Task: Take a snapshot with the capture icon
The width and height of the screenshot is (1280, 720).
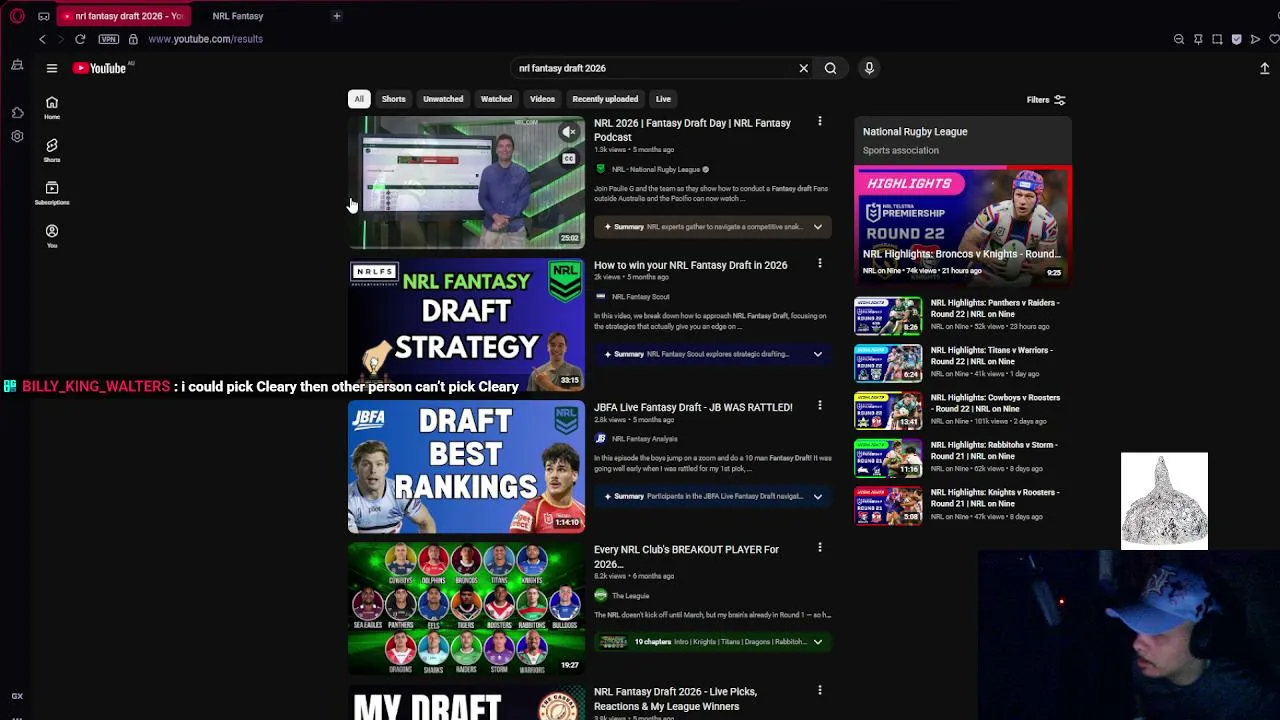Action: 1217,39
